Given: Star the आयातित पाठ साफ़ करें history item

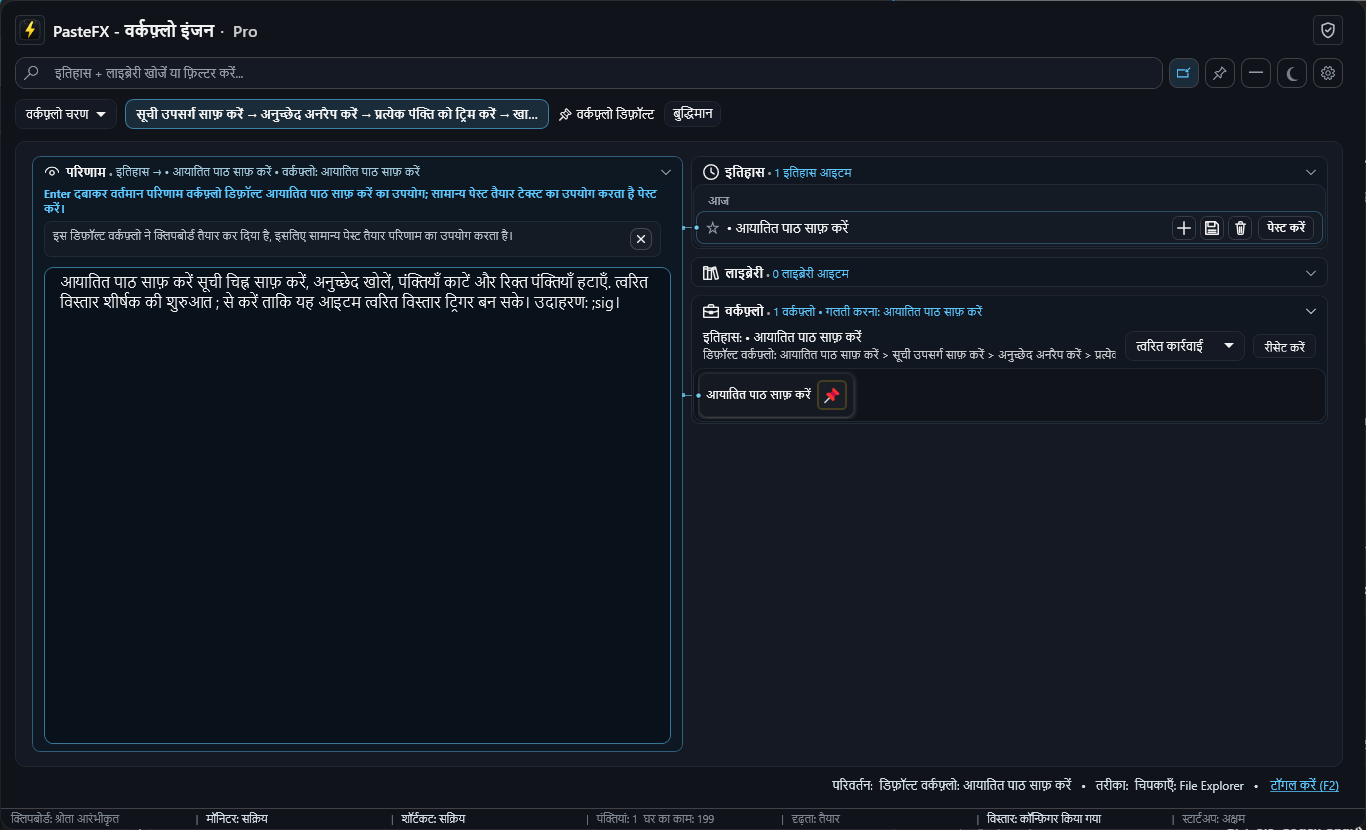Looking at the screenshot, I should pyautogui.click(x=713, y=228).
